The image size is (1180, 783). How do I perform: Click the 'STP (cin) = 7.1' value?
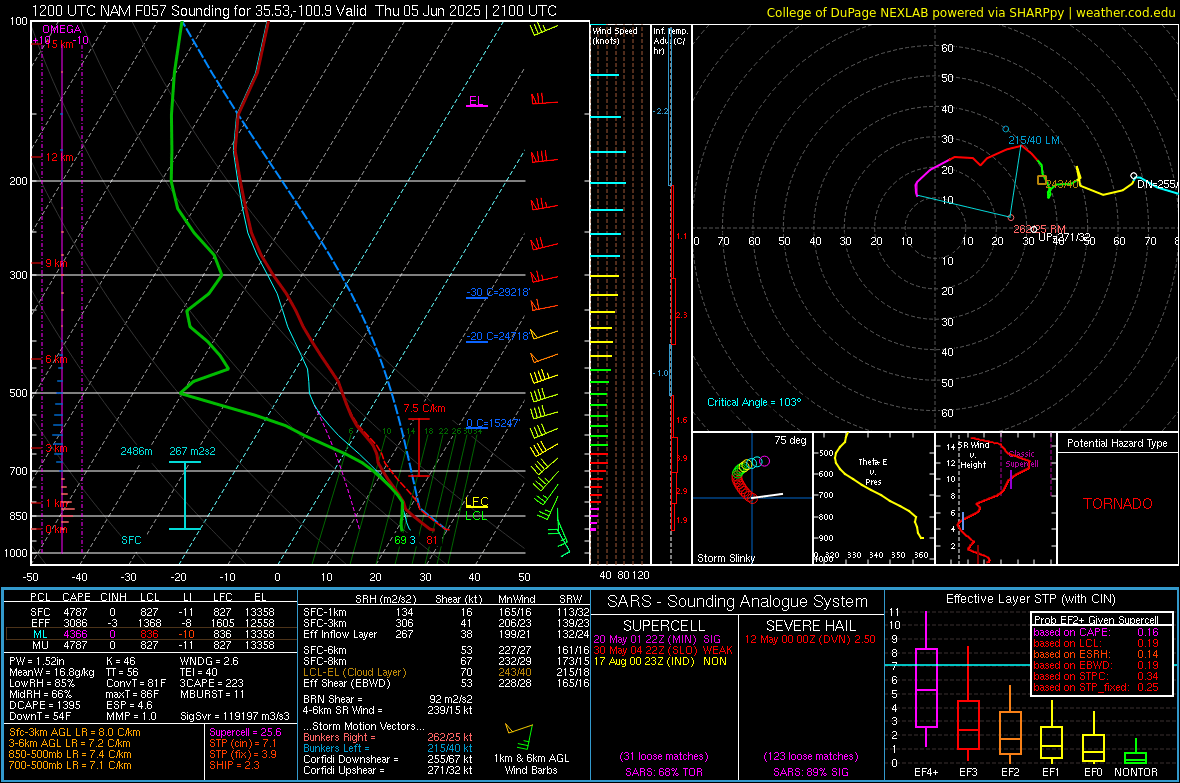pos(243,743)
